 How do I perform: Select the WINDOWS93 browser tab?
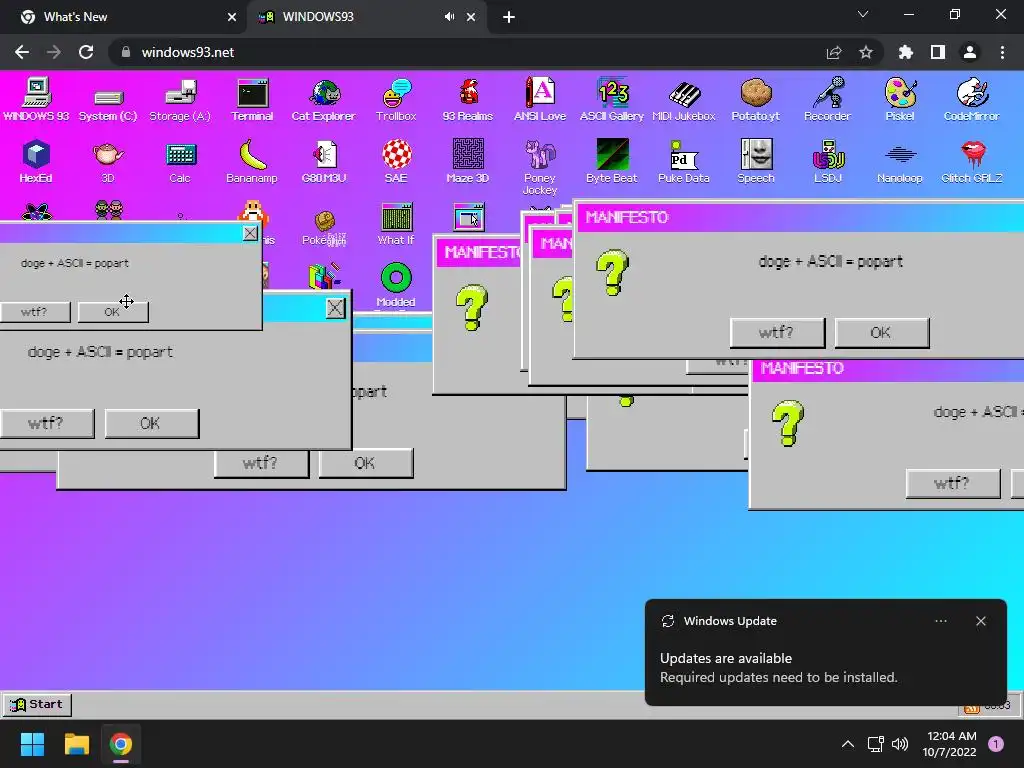366,17
